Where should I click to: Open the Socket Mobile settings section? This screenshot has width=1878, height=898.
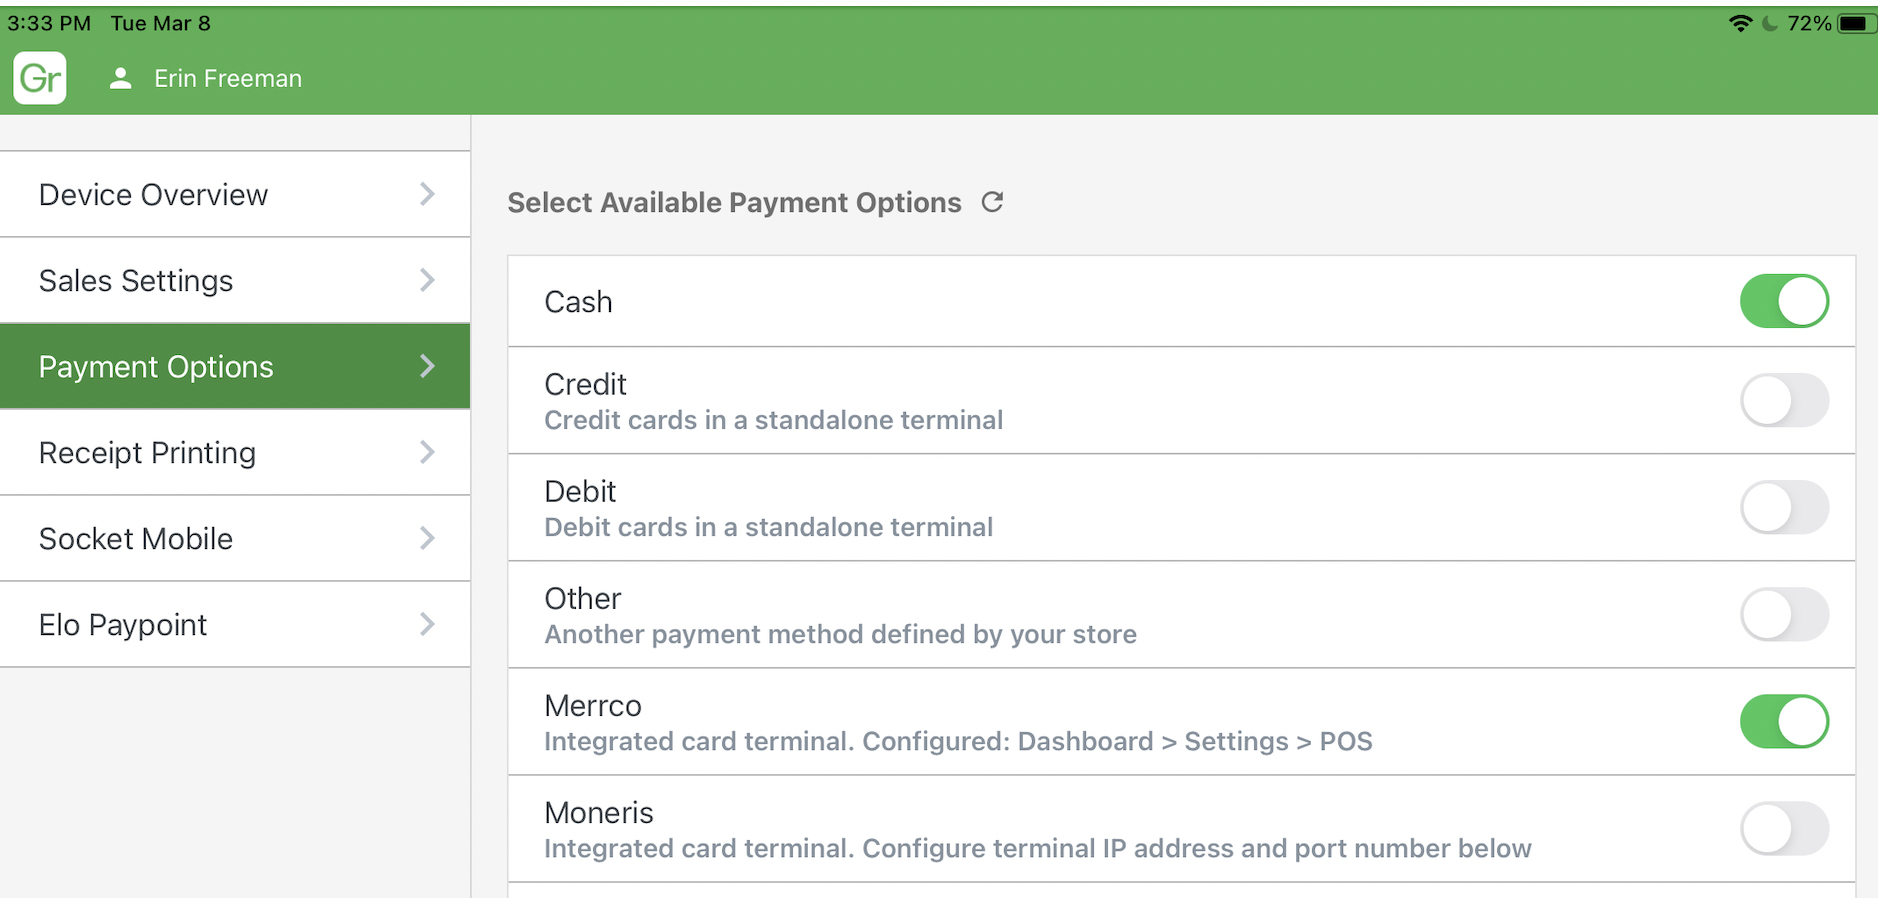pyautogui.click(x=136, y=538)
